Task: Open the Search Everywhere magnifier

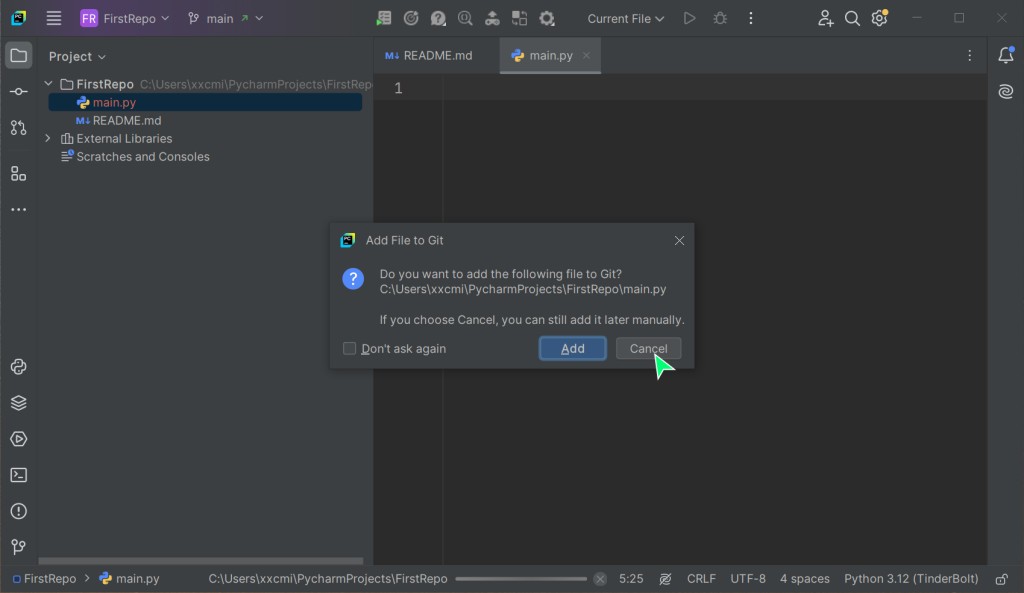Action: pos(852,18)
